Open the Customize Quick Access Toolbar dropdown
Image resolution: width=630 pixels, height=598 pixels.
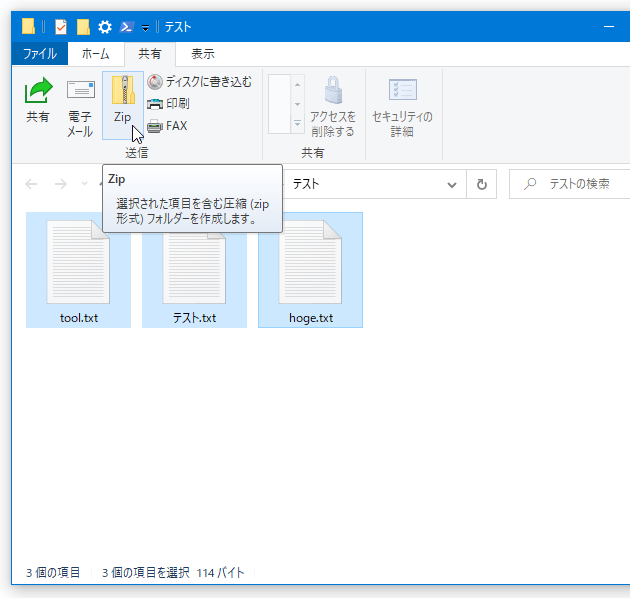coord(145,28)
